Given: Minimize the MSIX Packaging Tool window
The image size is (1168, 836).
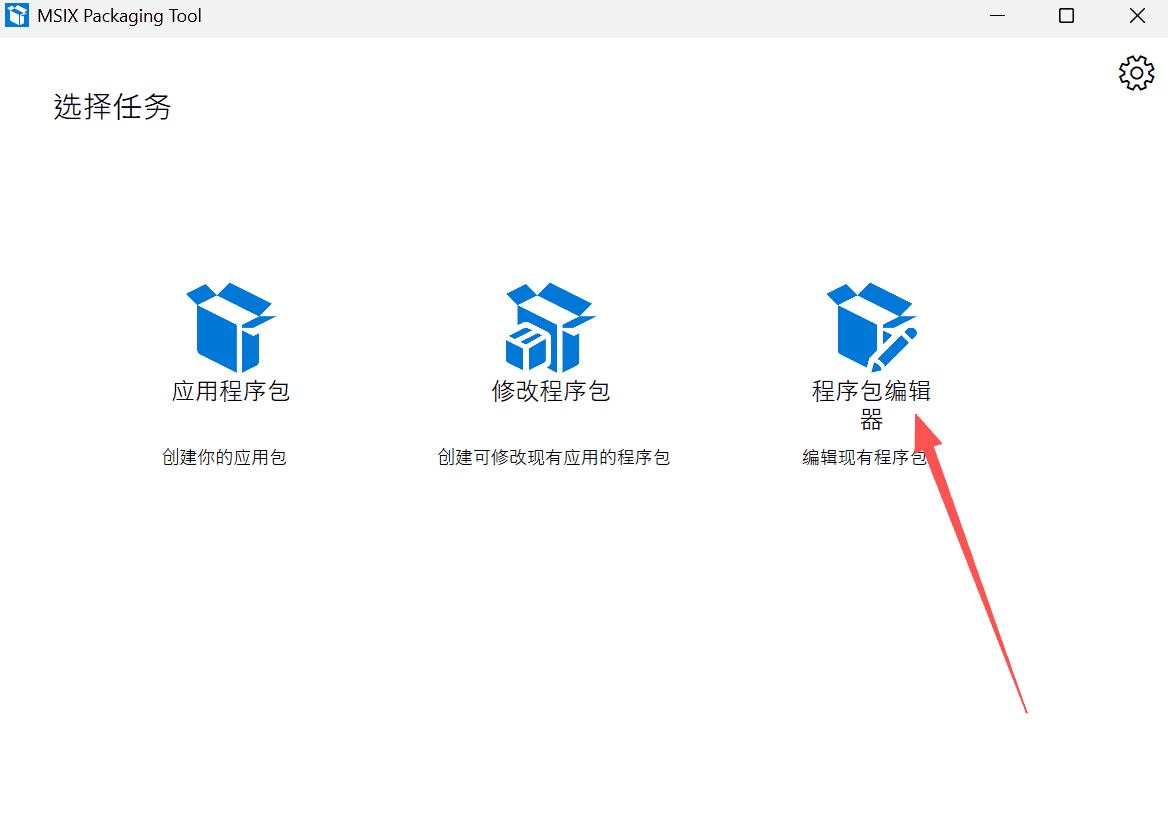Looking at the screenshot, I should (x=997, y=16).
